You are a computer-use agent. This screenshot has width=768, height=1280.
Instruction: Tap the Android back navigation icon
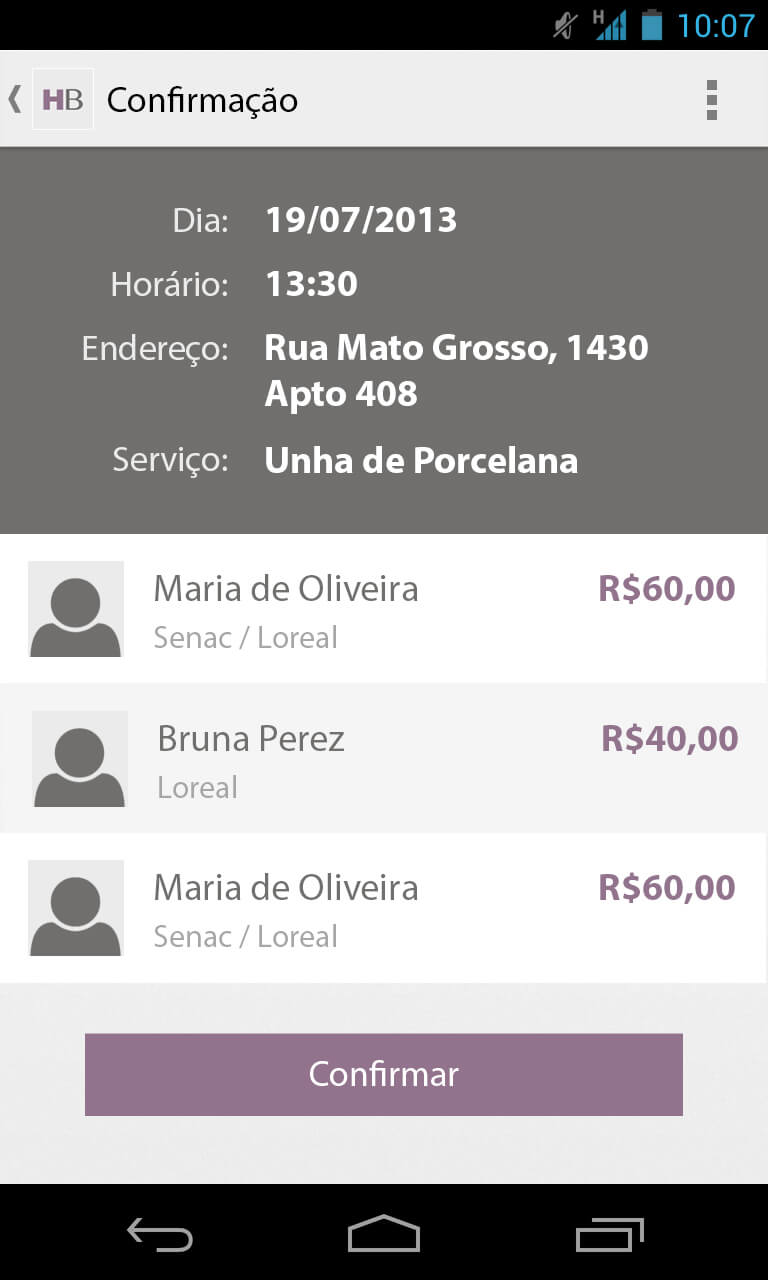[x=160, y=1235]
